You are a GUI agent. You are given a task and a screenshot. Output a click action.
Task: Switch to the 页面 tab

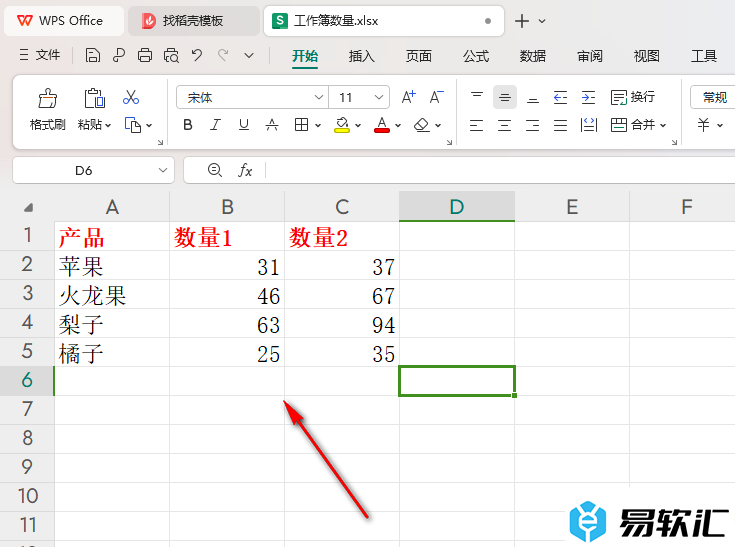click(x=419, y=56)
